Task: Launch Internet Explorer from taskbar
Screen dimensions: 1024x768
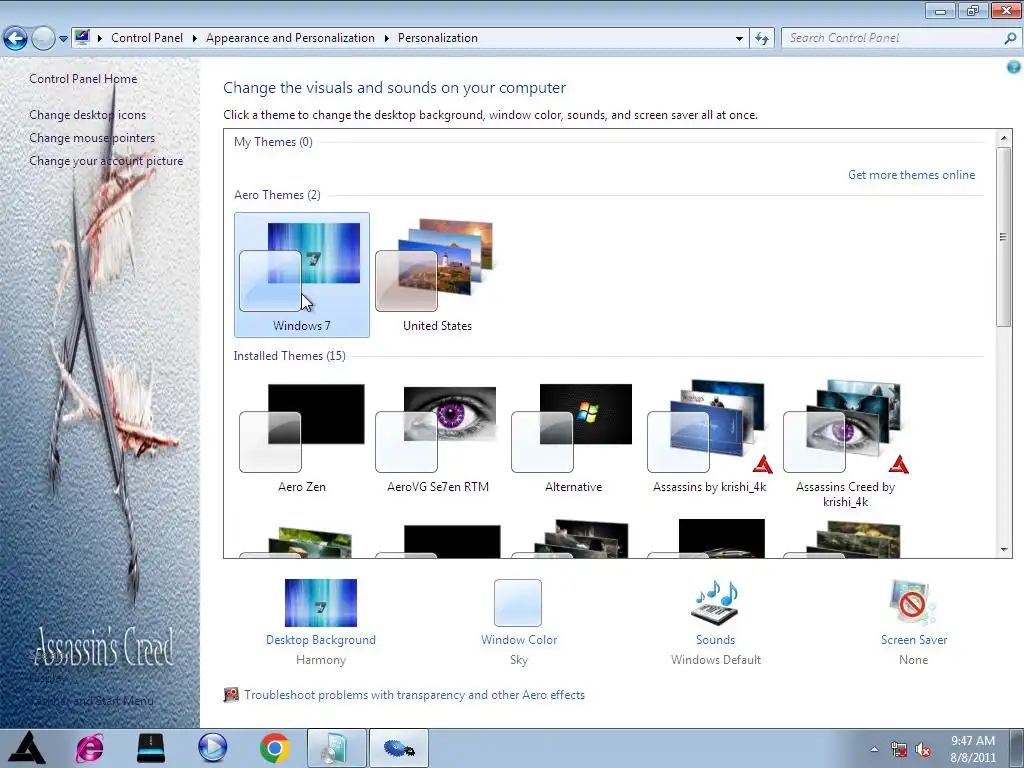Action: 89,748
